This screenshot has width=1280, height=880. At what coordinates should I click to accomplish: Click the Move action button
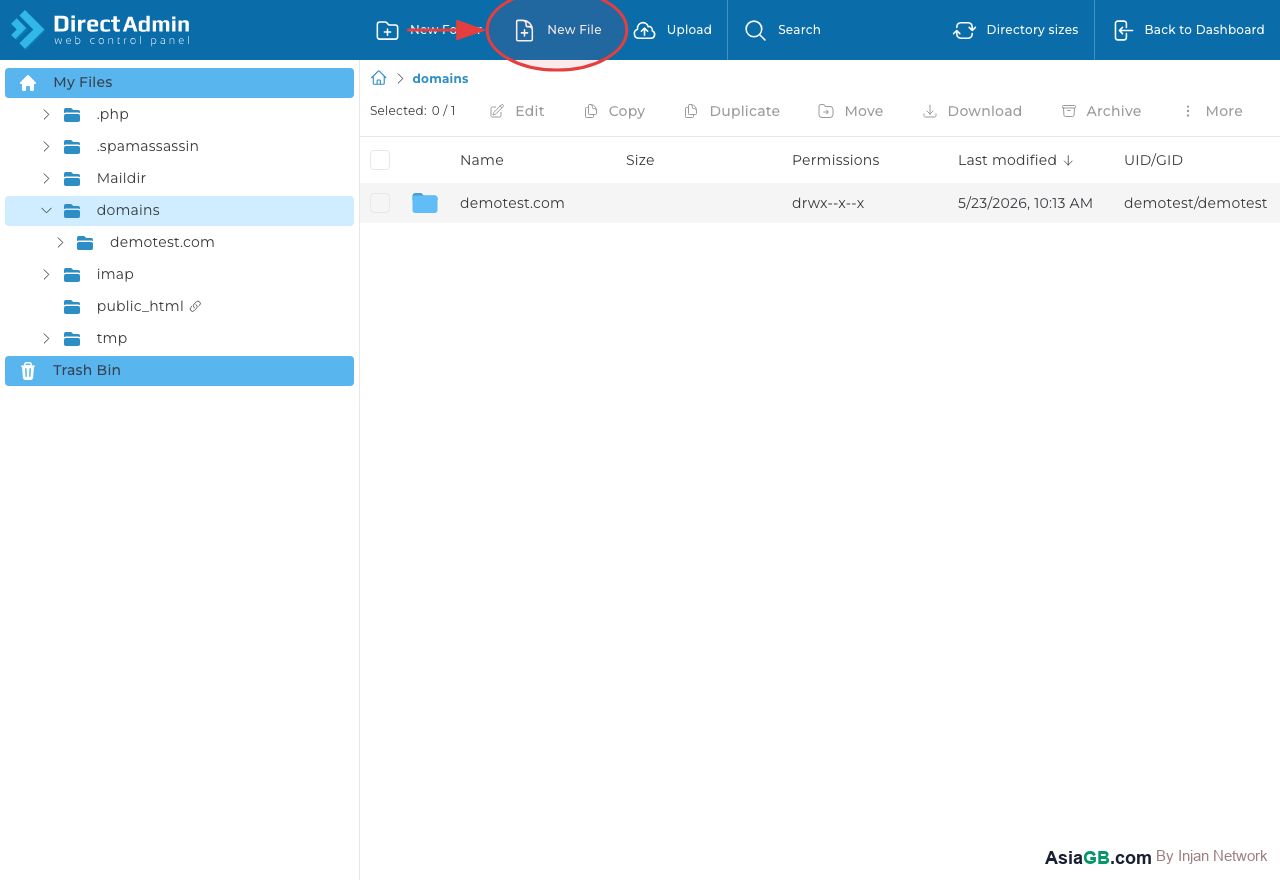point(851,111)
